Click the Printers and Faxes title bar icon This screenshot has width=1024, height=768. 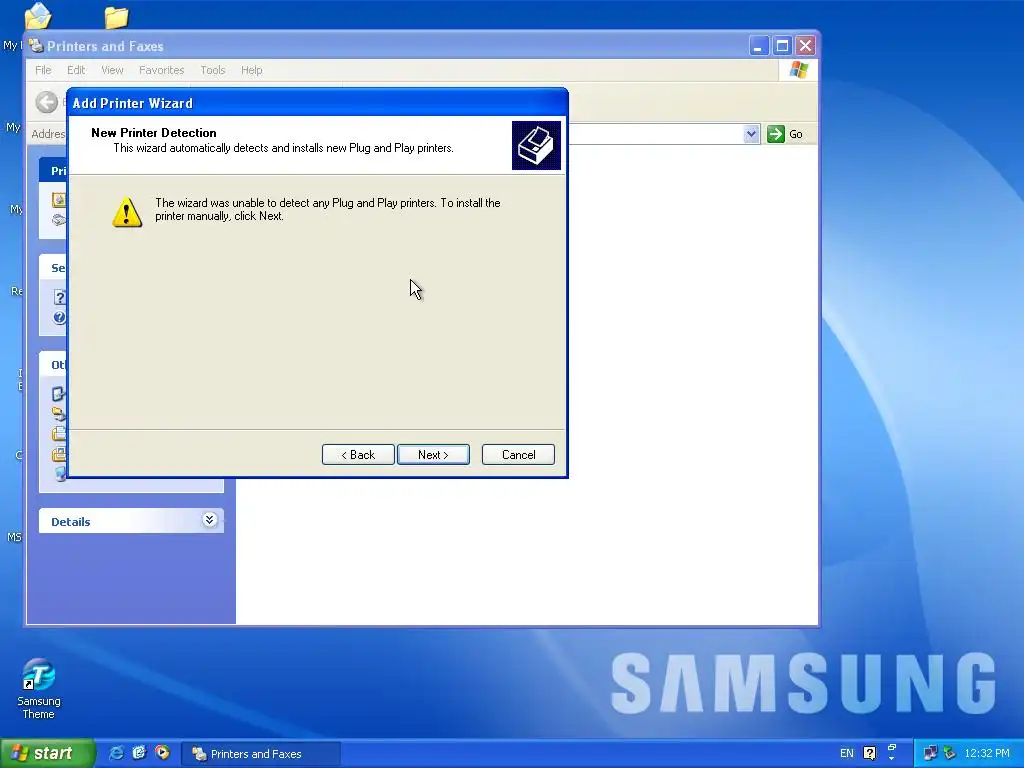click(x=37, y=46)
